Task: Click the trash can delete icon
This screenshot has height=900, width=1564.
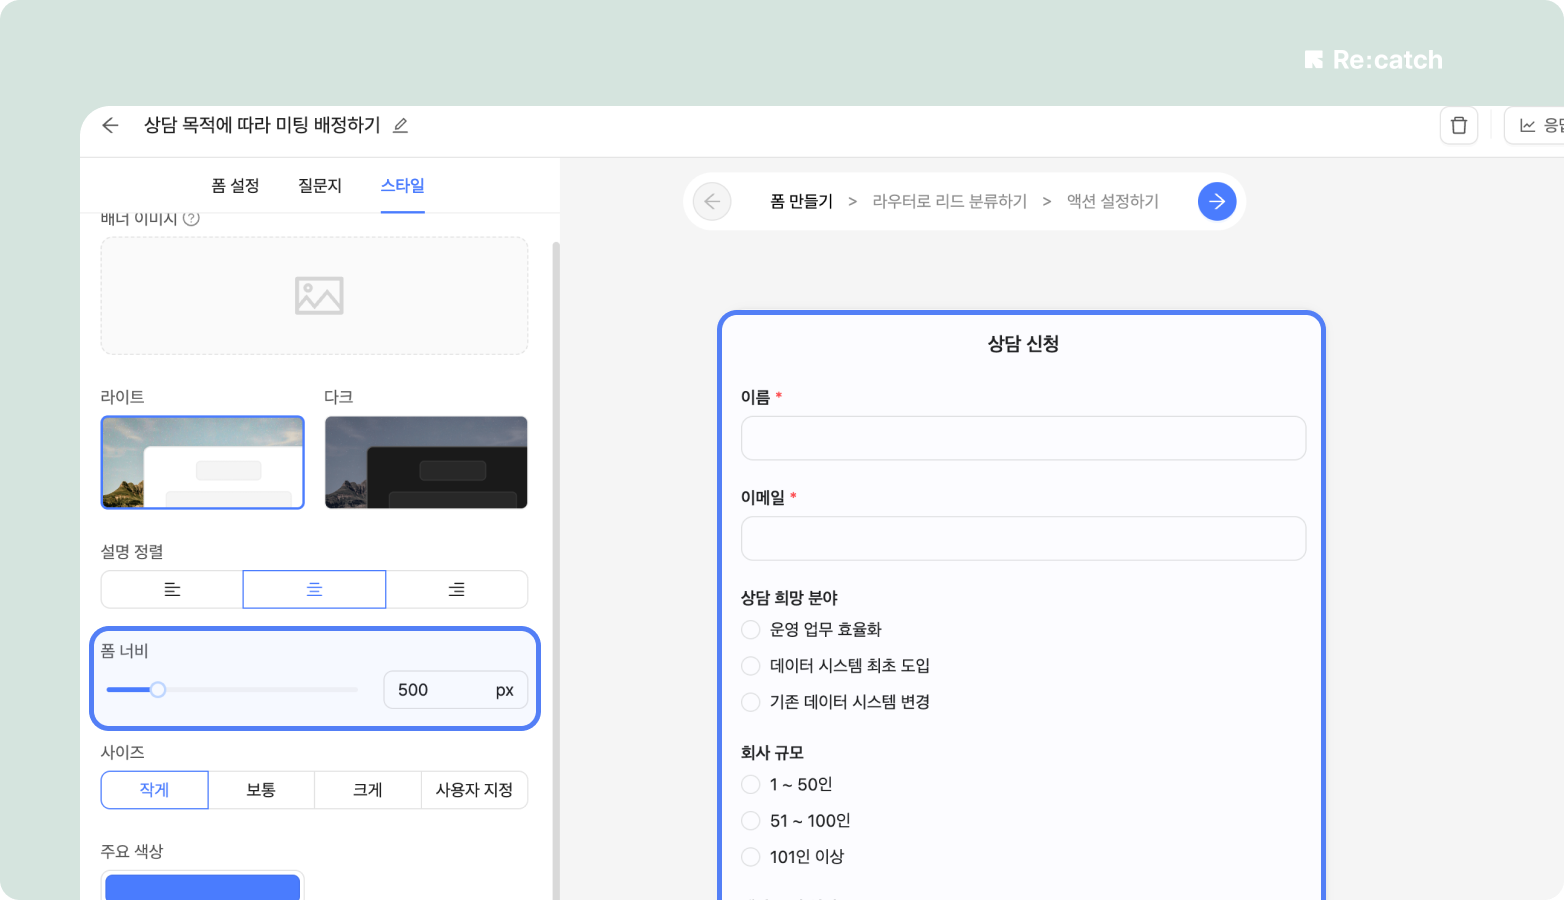Action: click(1458, 125)
